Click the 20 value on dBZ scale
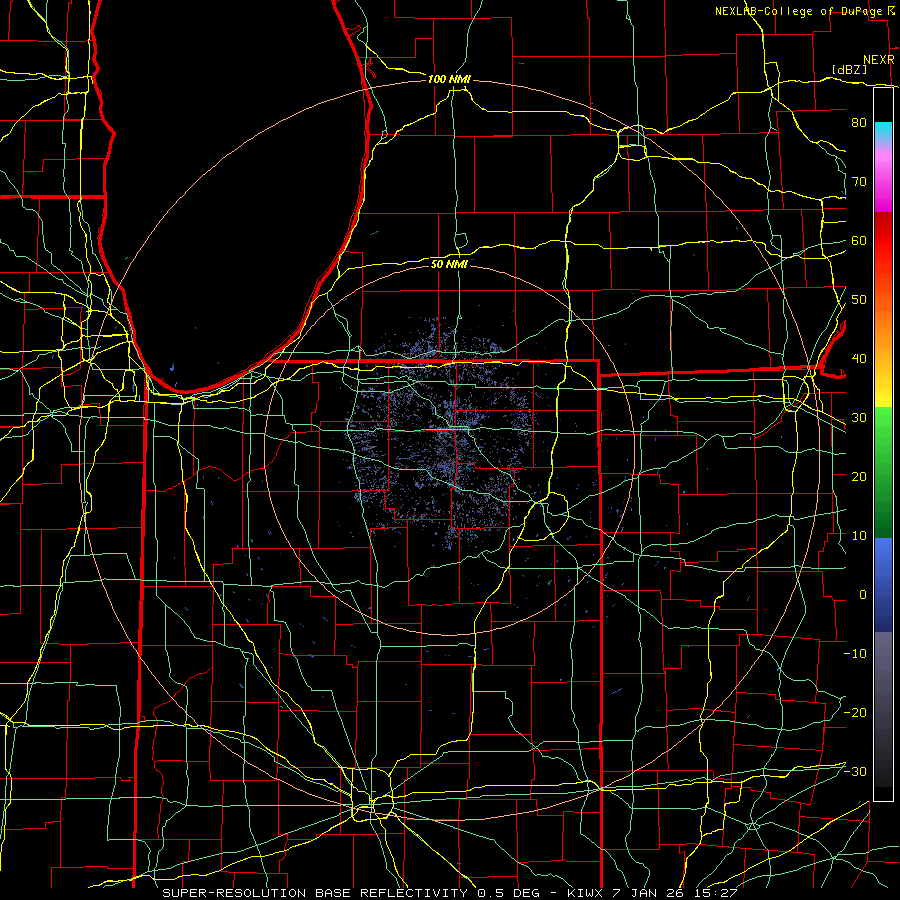900x900 pixels. click(859, 476)
